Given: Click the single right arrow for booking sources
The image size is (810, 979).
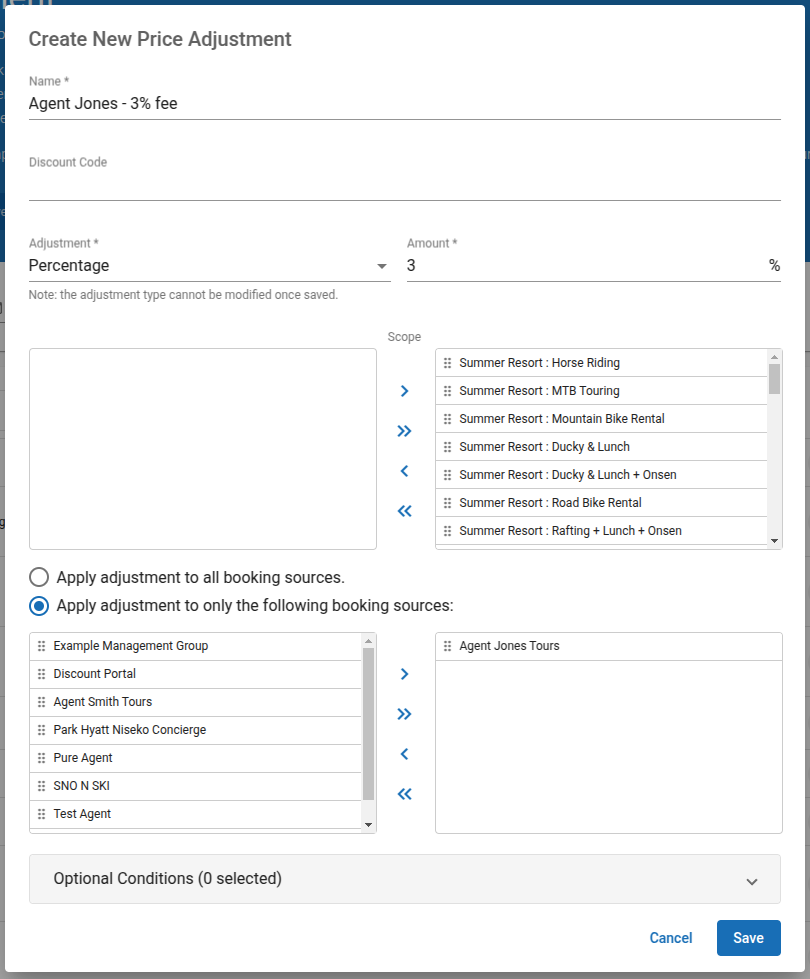Looking at the screenshot, I should [404, 674].
